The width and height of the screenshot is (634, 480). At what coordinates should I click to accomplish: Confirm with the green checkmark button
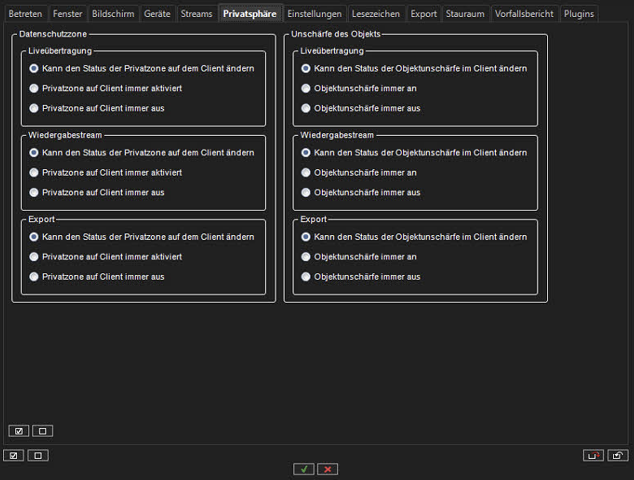point(304,469)
